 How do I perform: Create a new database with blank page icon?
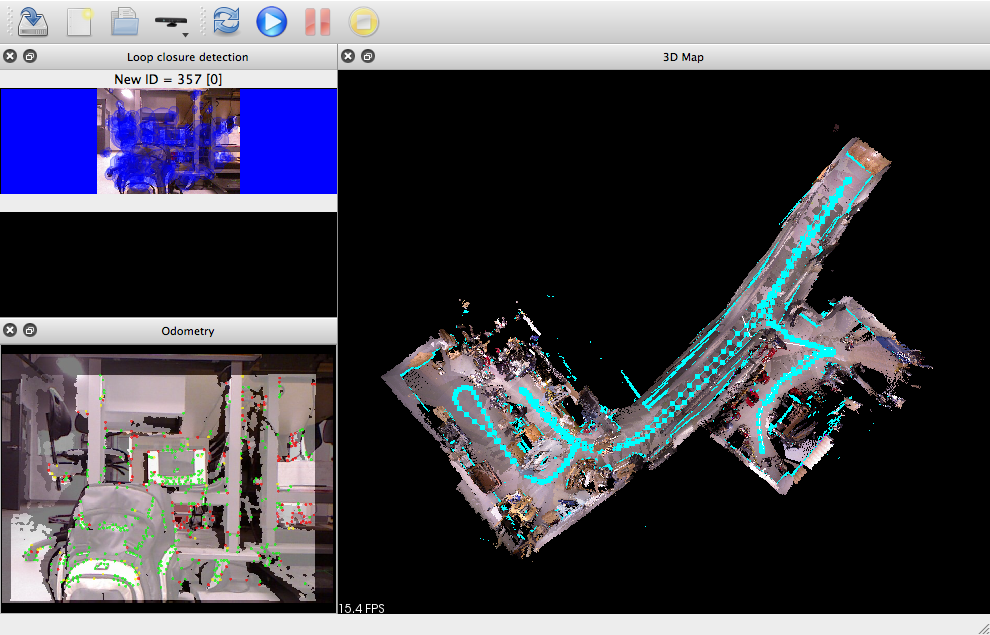tap(79, 21)
